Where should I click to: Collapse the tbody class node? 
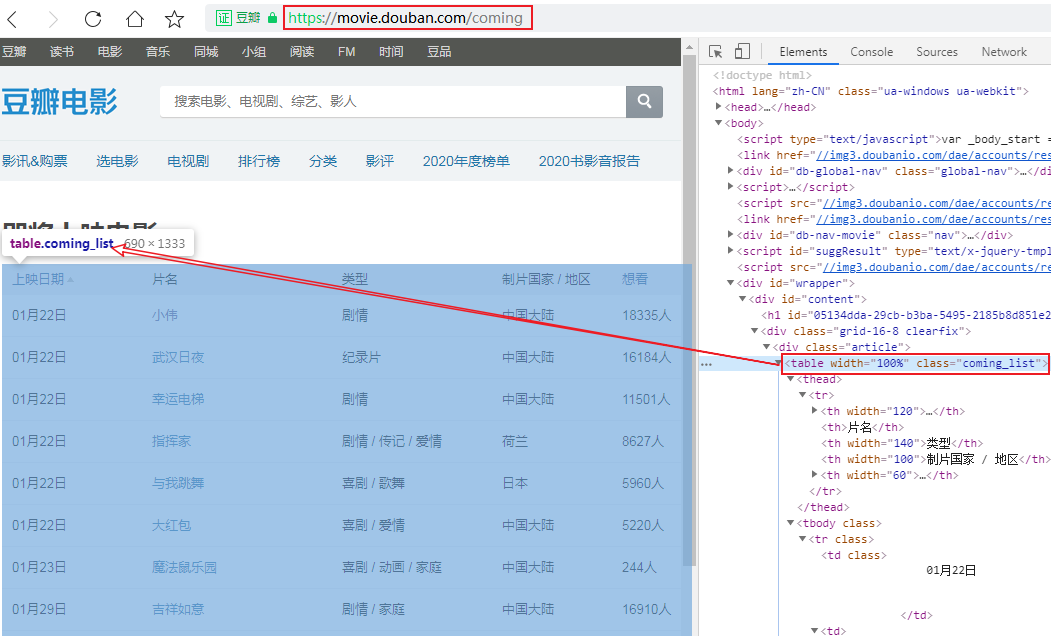(x=791, y=523)
